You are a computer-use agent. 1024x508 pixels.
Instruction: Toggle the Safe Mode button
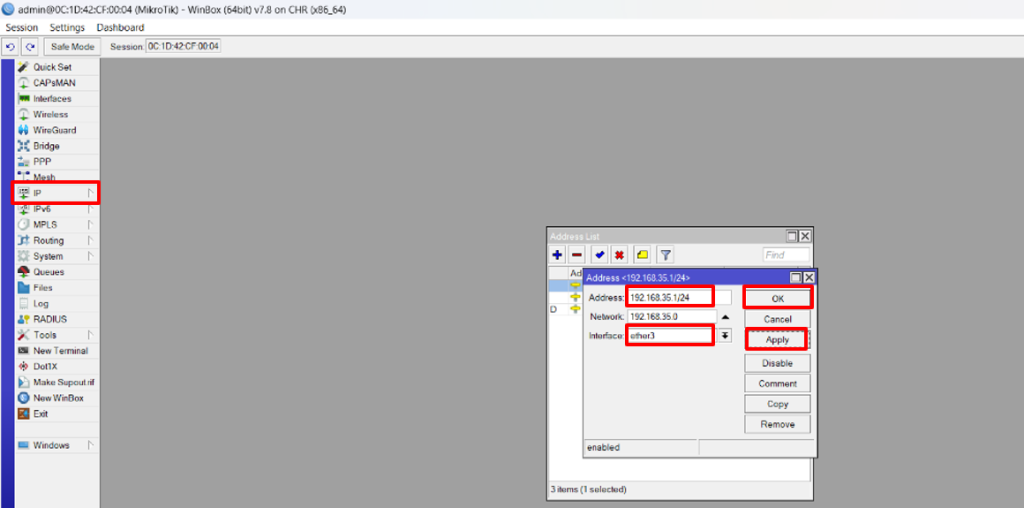click(72, 46)
